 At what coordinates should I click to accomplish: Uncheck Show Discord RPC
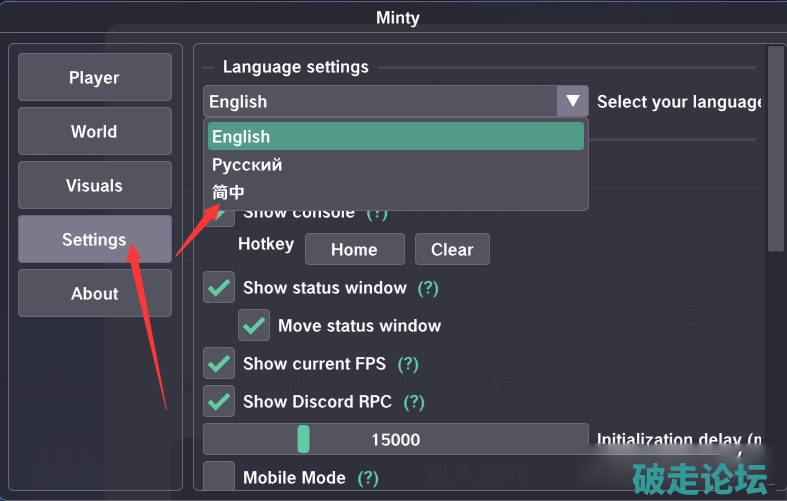219,402
